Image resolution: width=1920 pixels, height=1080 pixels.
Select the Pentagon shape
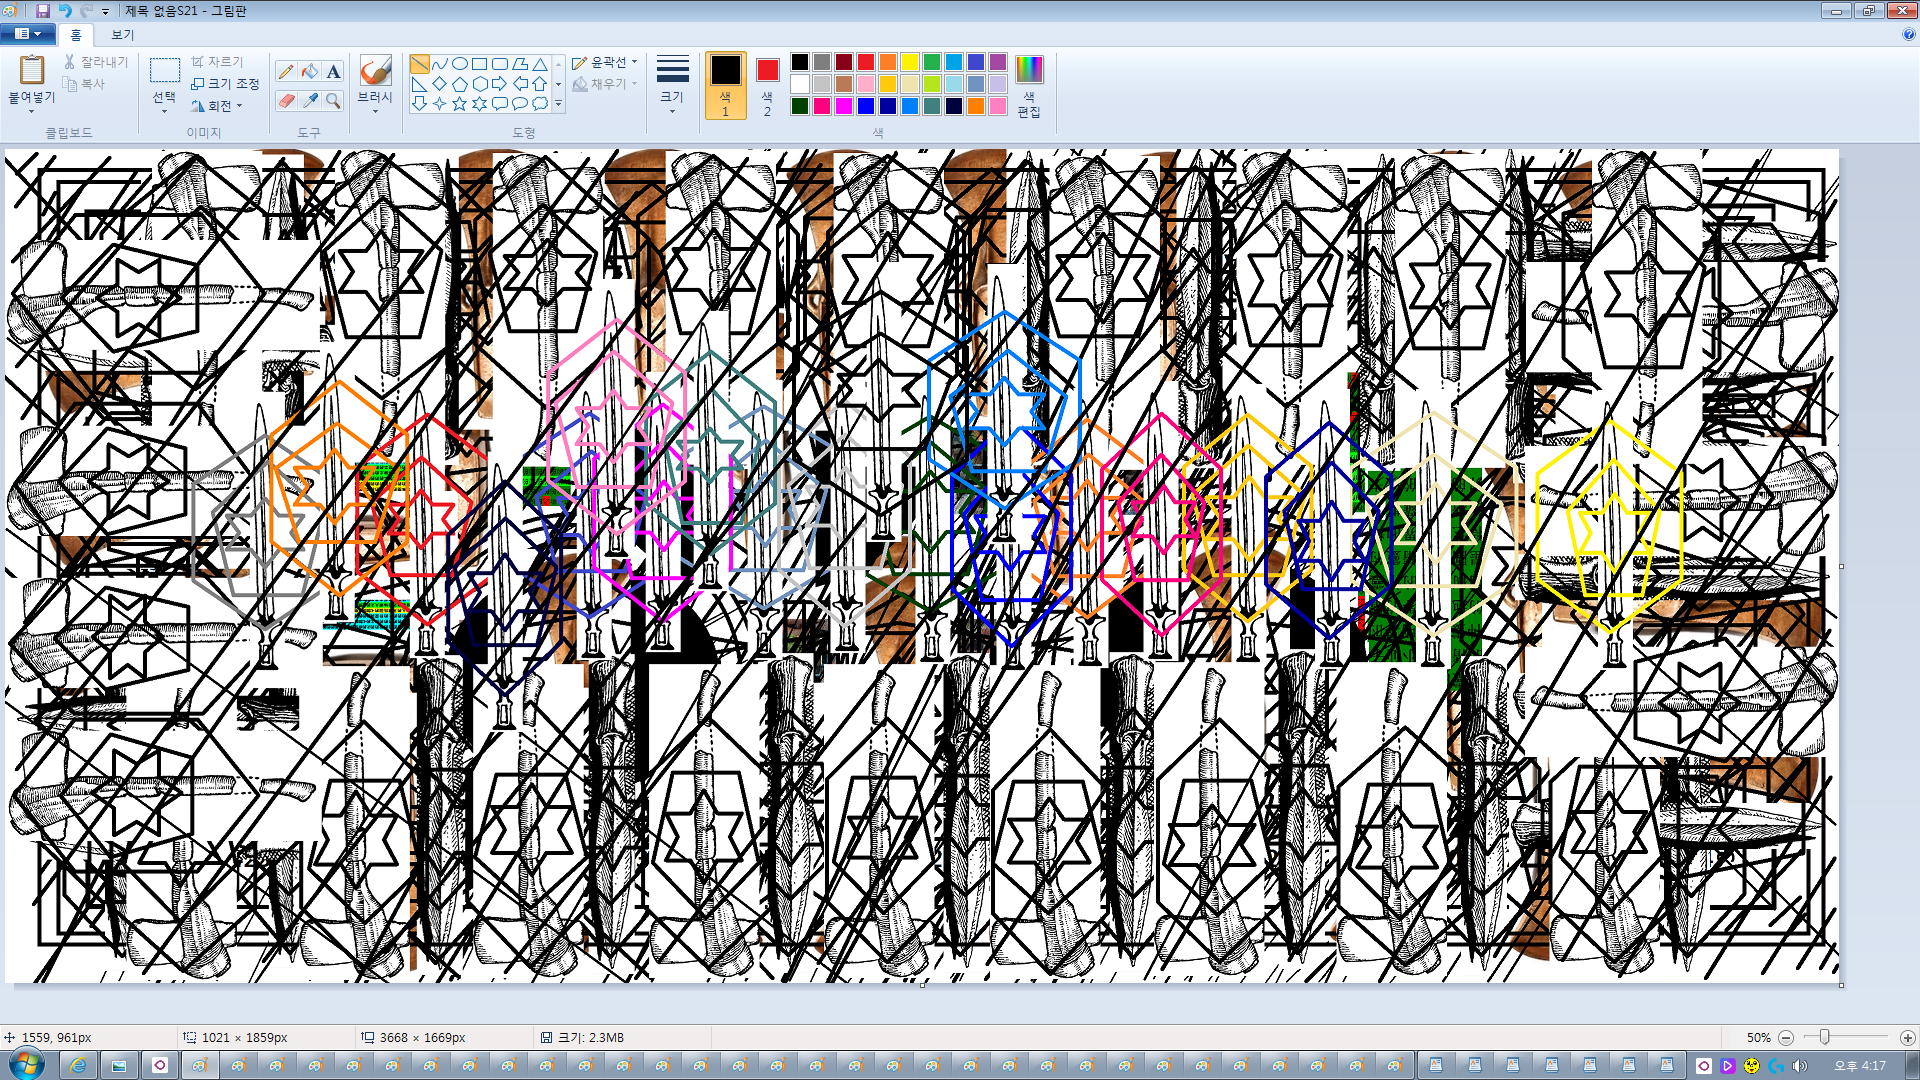[x=460, y=84]
